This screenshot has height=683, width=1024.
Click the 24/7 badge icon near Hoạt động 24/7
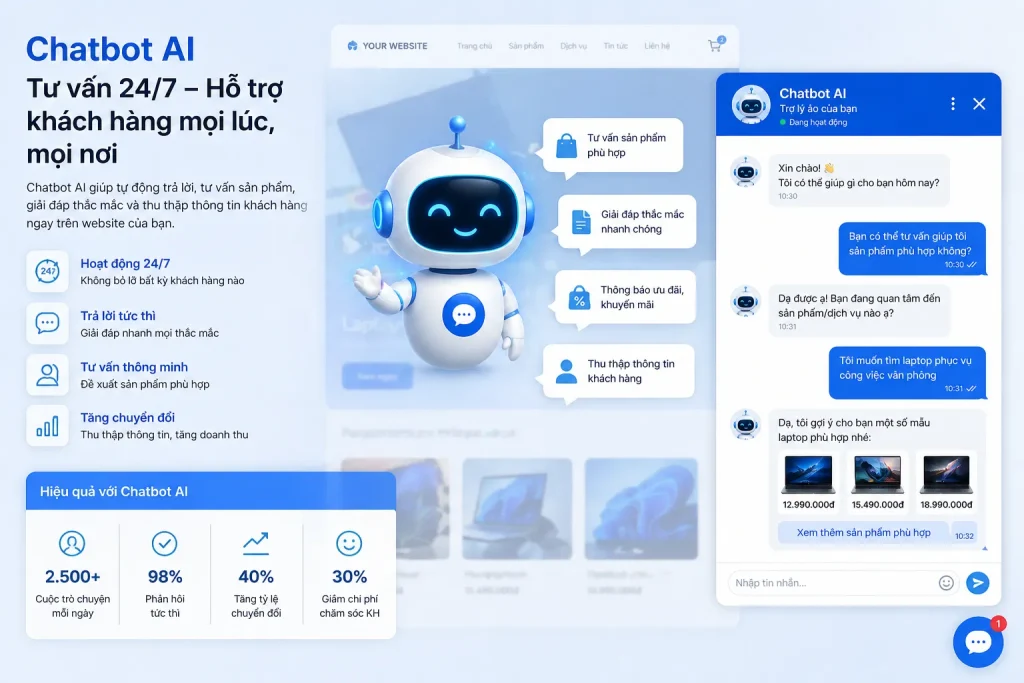(x=47, y=273)
